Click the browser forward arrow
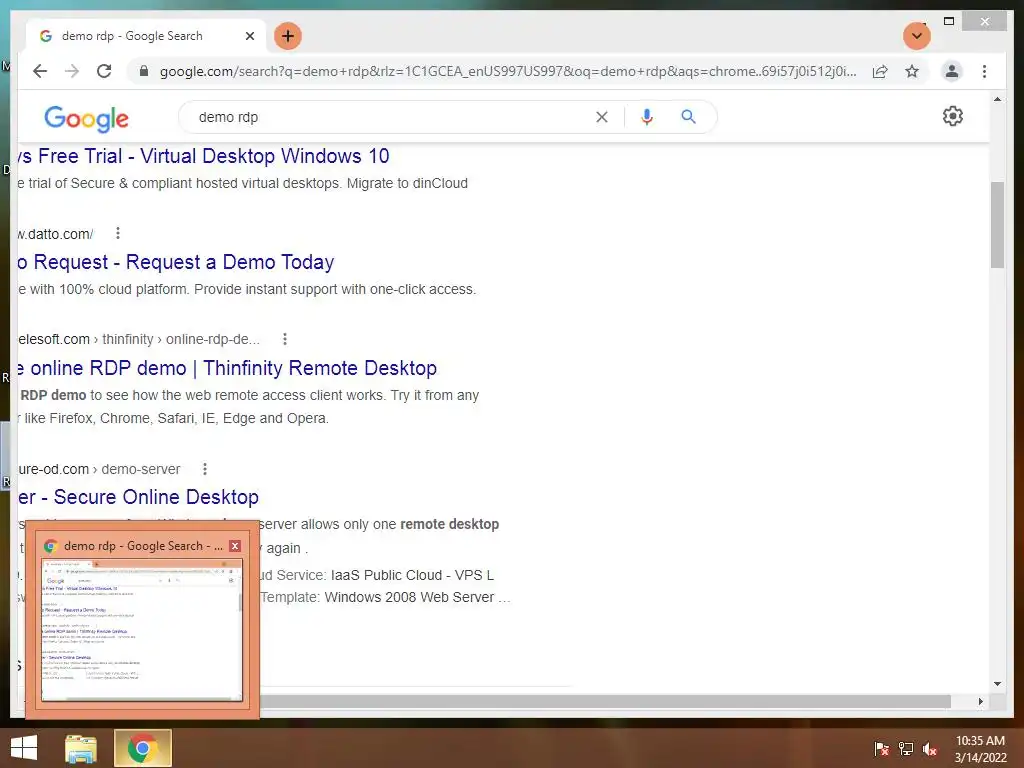1024x768 pixels. coord(72,71)
